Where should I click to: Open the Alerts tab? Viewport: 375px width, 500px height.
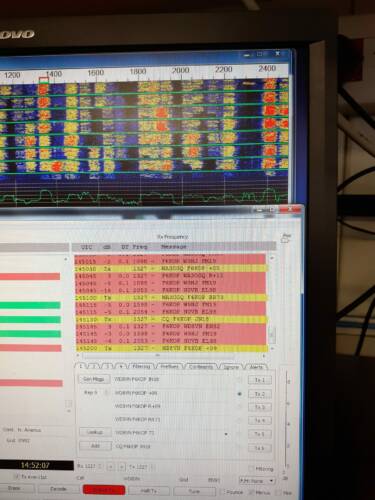point(256,367)
